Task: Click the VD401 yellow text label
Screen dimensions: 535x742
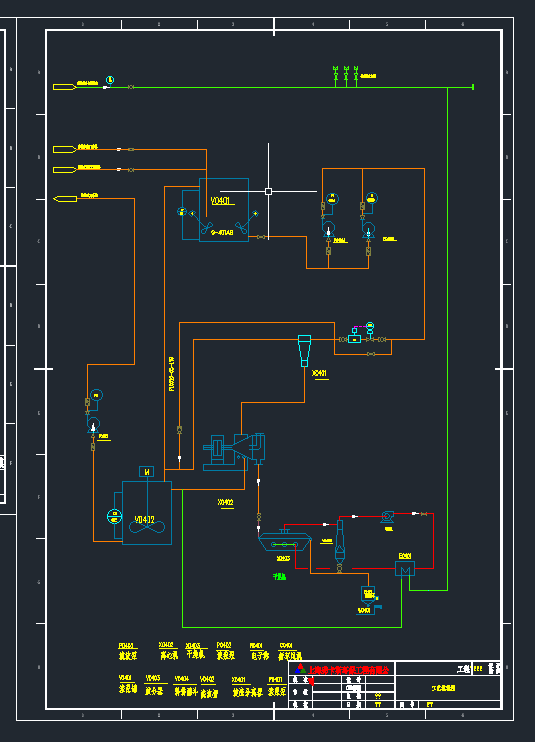Action: [220, 202]
